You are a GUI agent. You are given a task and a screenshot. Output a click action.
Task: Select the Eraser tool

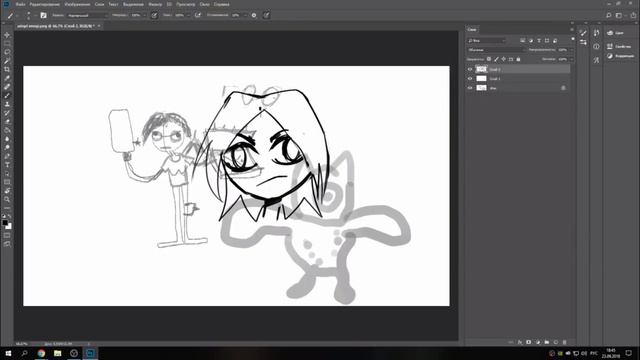[7, 121]
